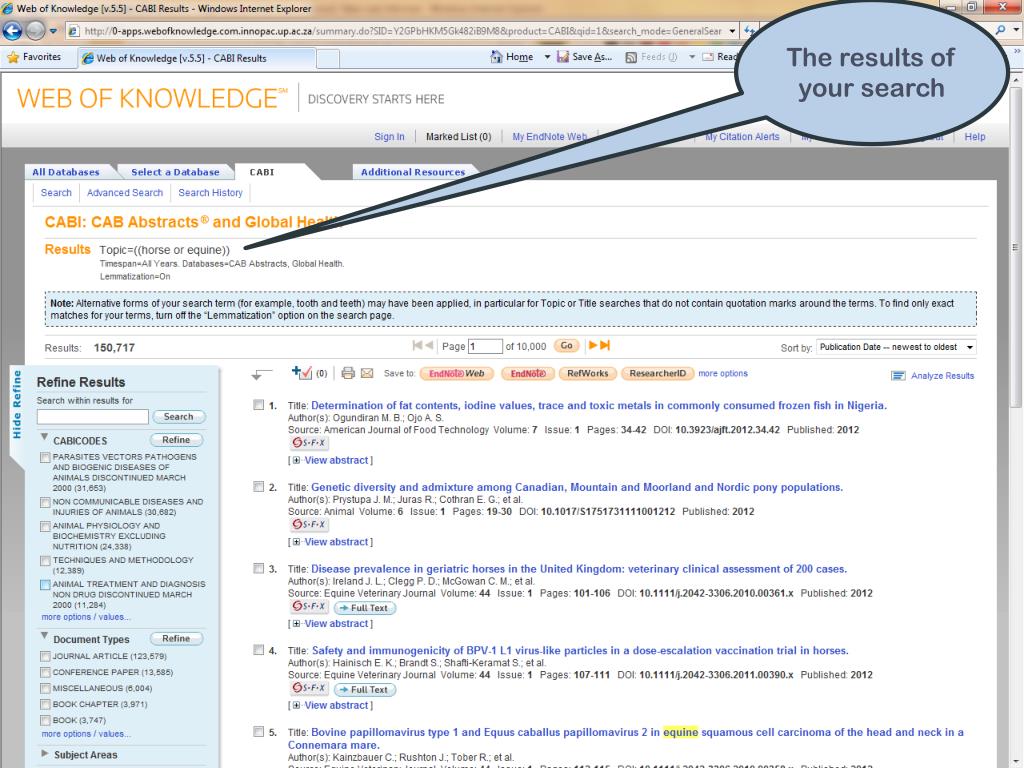
Task: Focus the page number field
Action: 485,346
